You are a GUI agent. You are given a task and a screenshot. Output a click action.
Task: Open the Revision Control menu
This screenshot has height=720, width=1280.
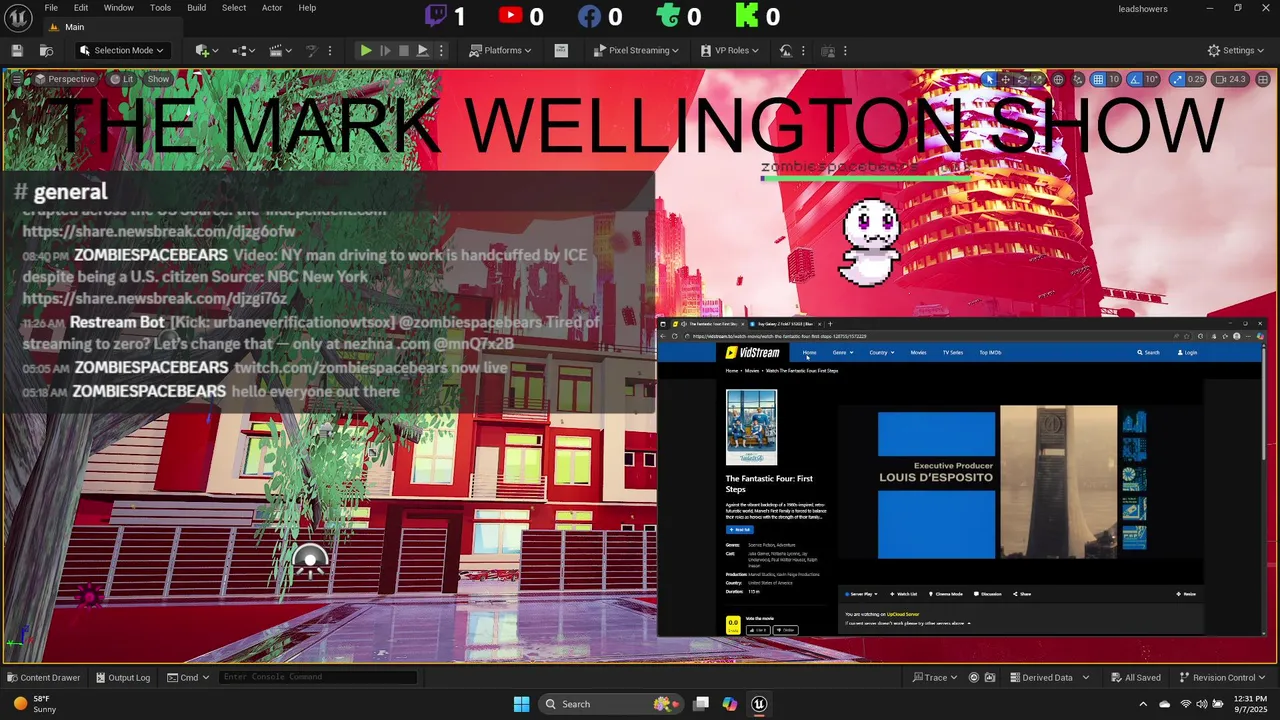[1222, 677]
